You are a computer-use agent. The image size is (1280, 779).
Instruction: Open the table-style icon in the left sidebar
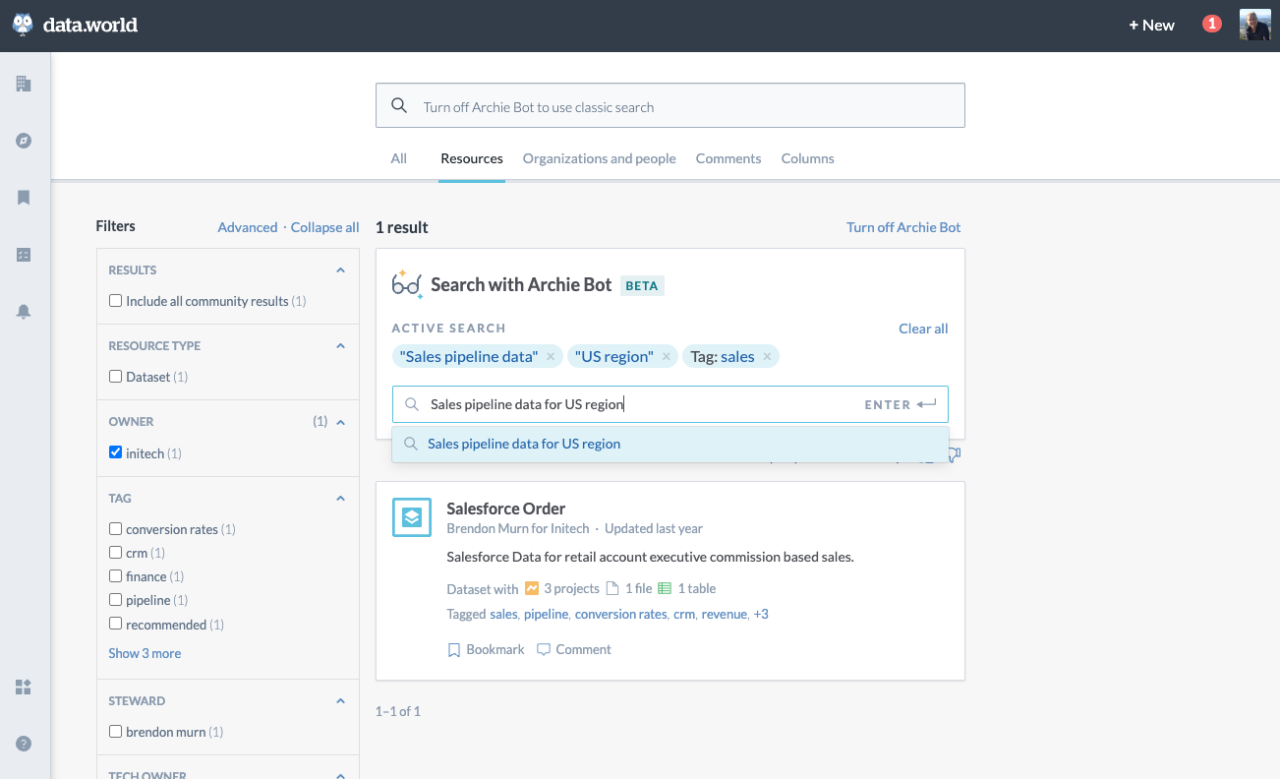pos(24,255)
